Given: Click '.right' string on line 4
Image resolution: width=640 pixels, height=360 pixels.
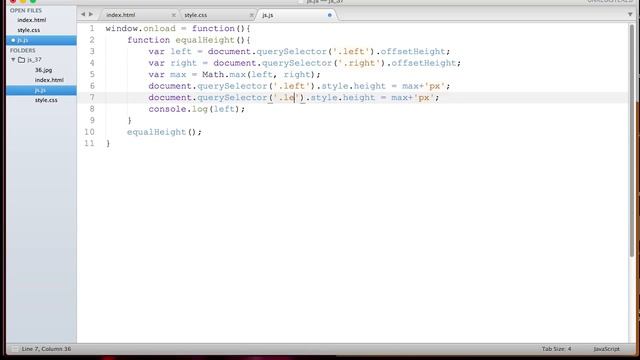Looking at the screenshot, I should (360, 63).
